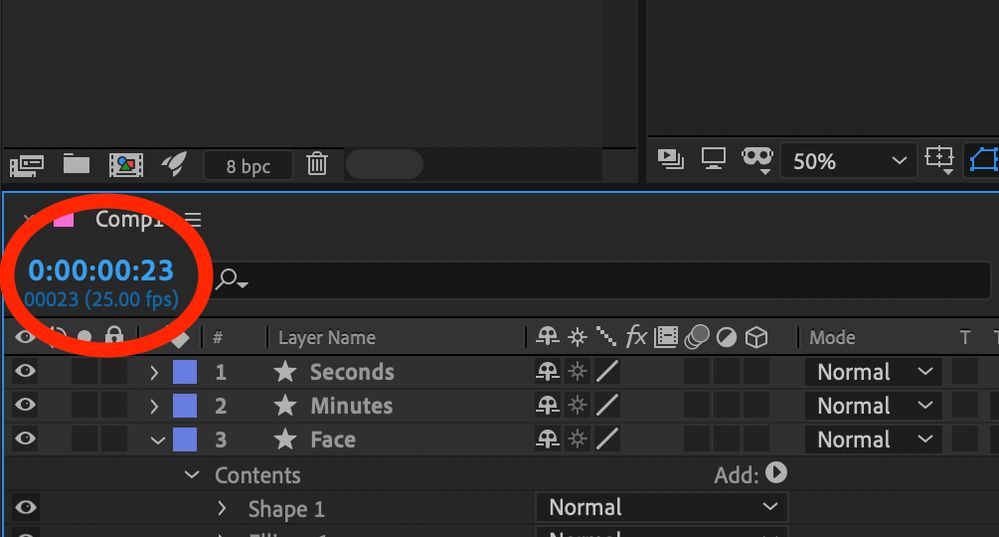
Task: Click the Interpret Footage icon
Action: pyautogui.click(x=27, y=164)
